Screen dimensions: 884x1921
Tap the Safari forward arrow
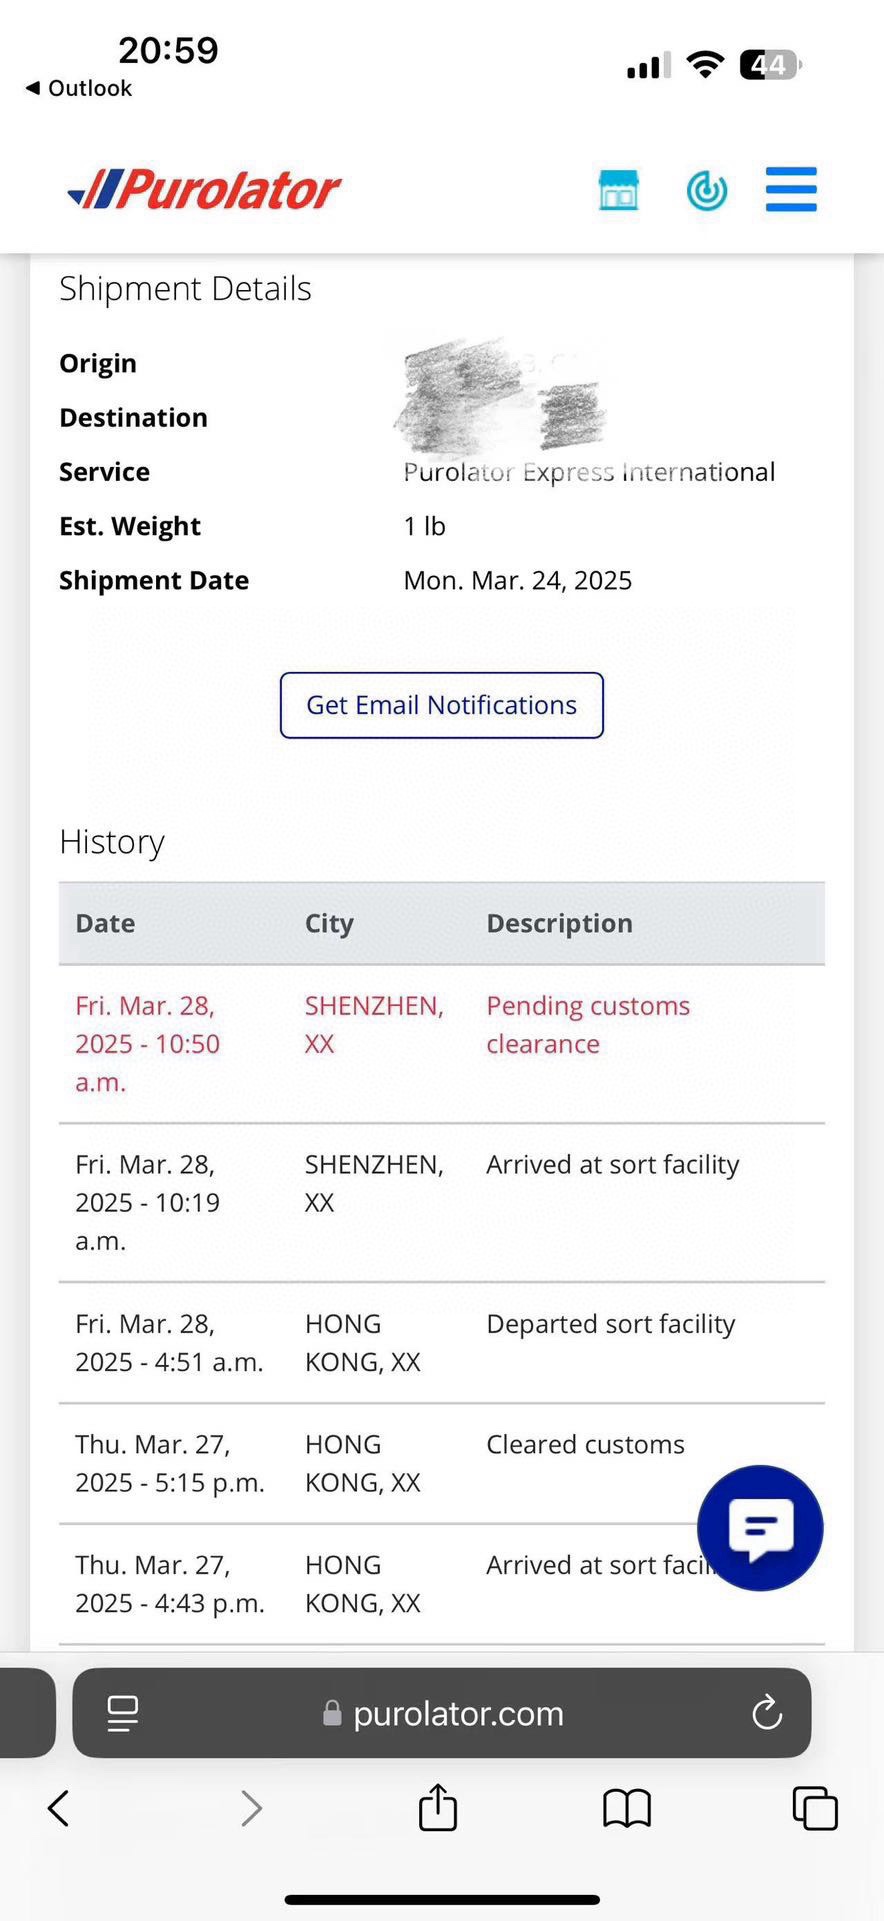coord(251,1808)
